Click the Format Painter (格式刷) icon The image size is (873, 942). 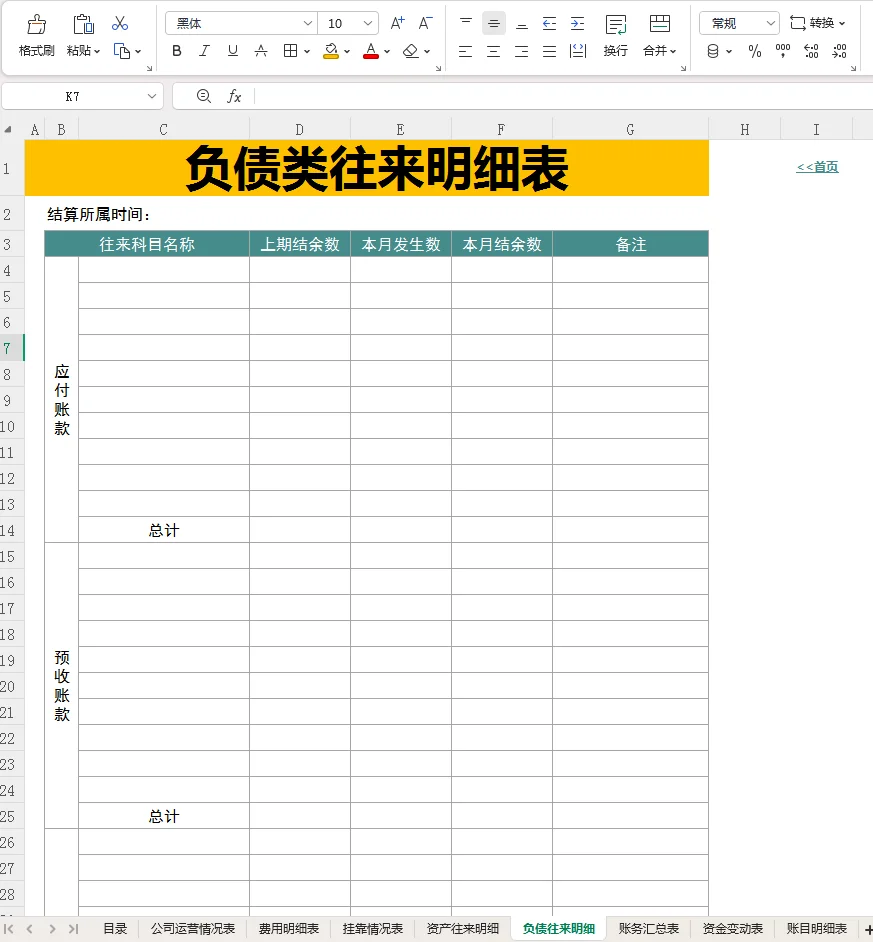(x=36, y=25)
